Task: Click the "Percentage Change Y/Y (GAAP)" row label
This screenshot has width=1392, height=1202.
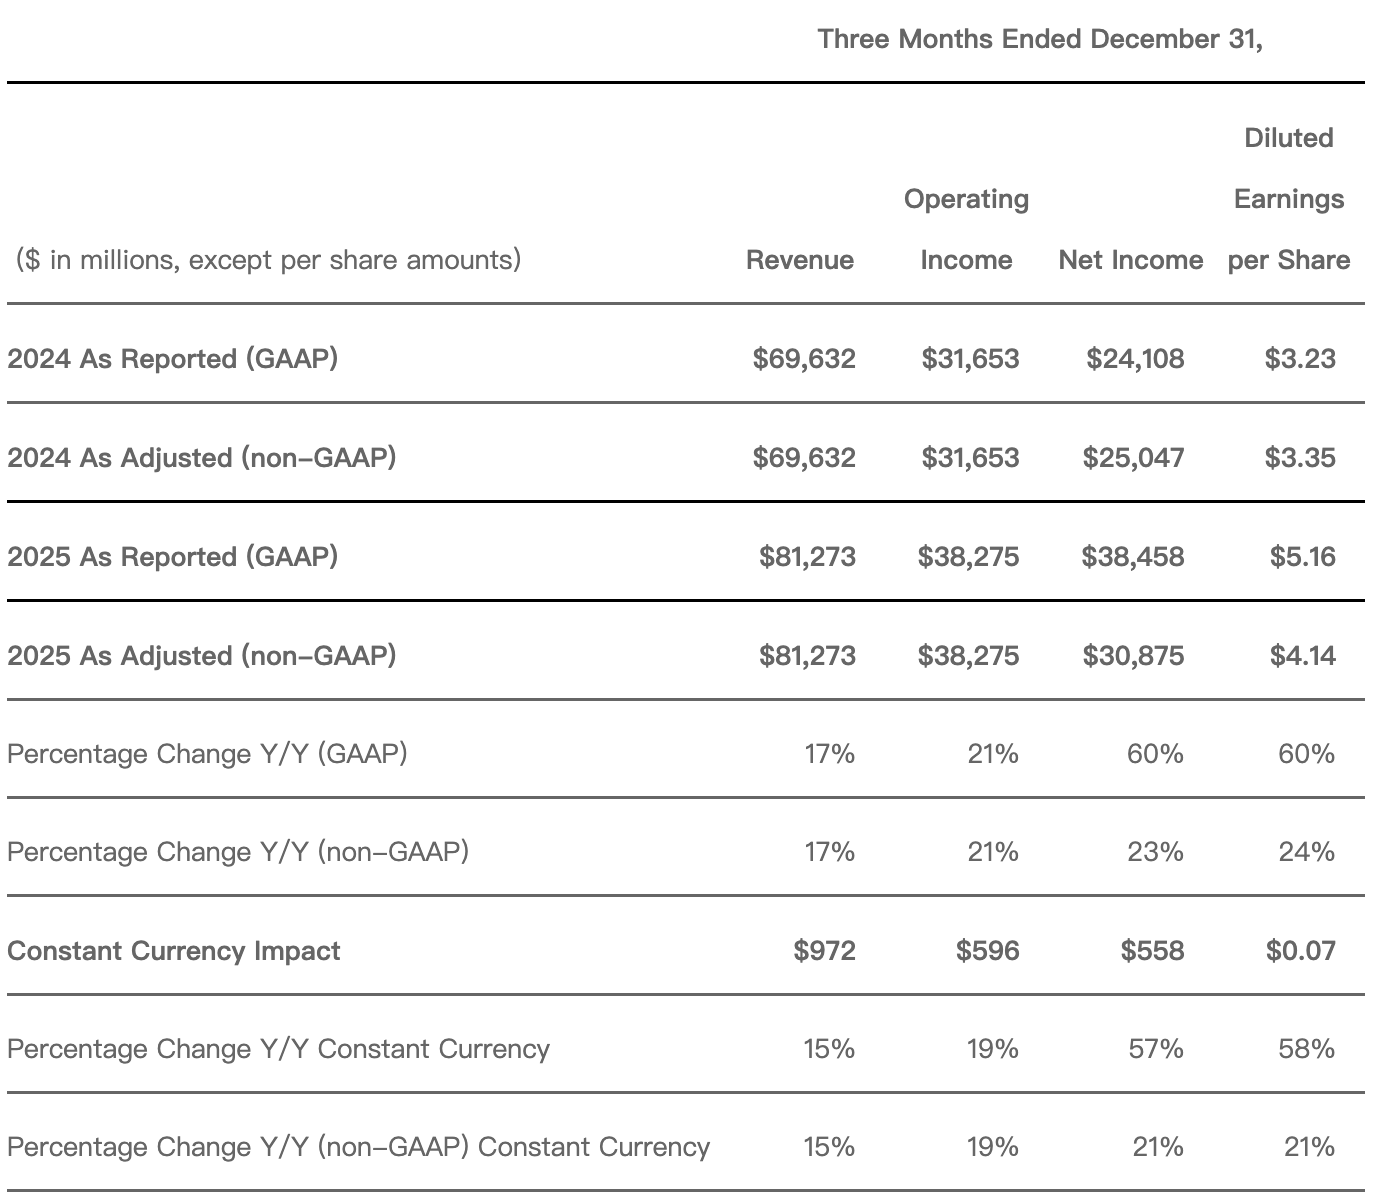Action: (x=207, y=753)
